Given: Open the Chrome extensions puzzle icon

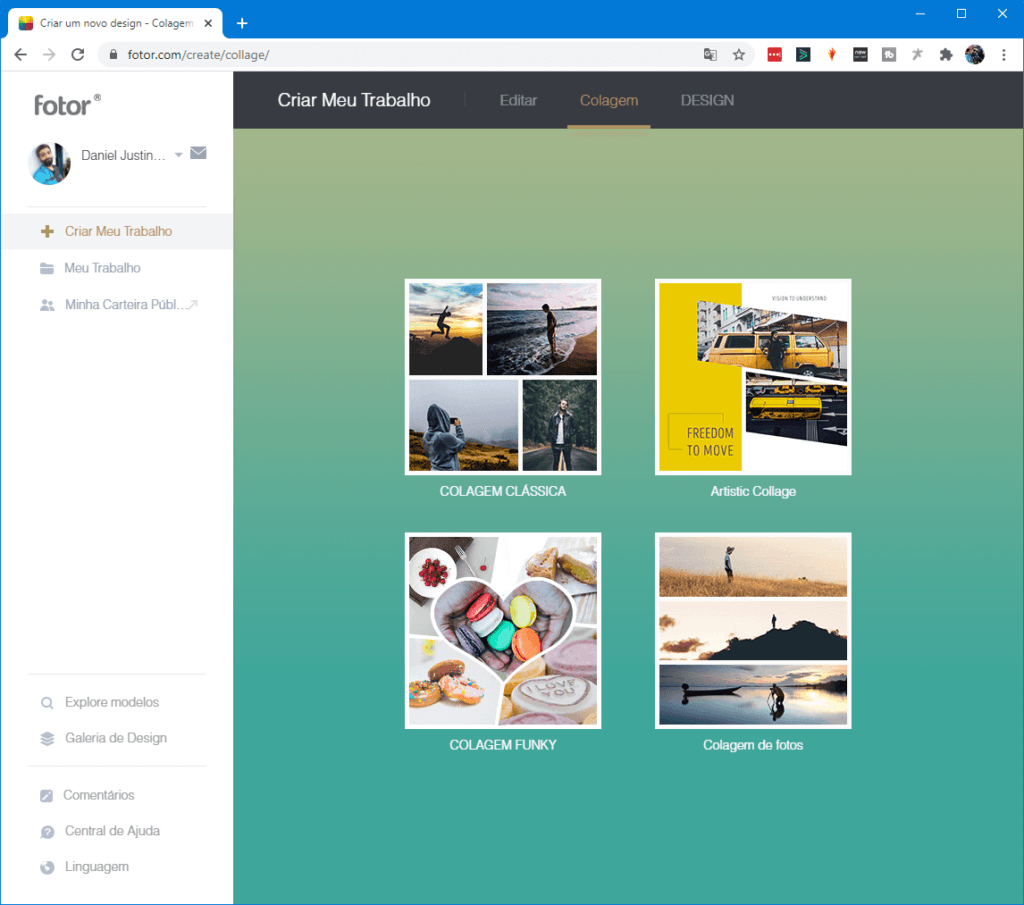Looking at the screenshot, I should [x=945, y=55].
